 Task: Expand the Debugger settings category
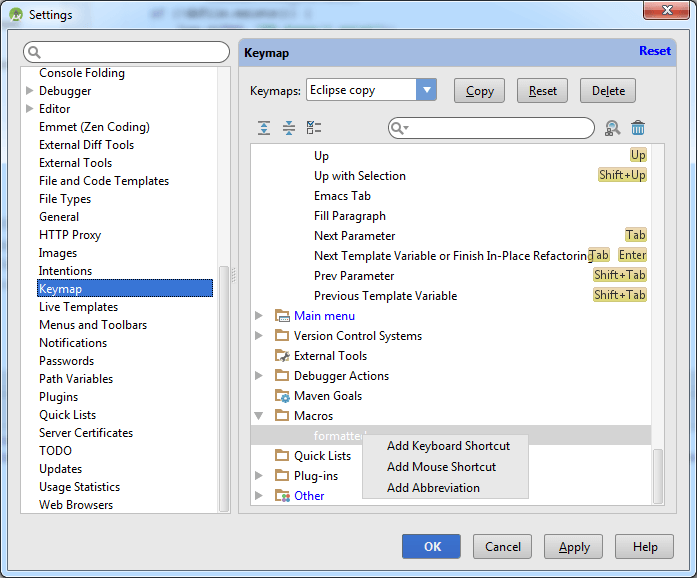29,91
